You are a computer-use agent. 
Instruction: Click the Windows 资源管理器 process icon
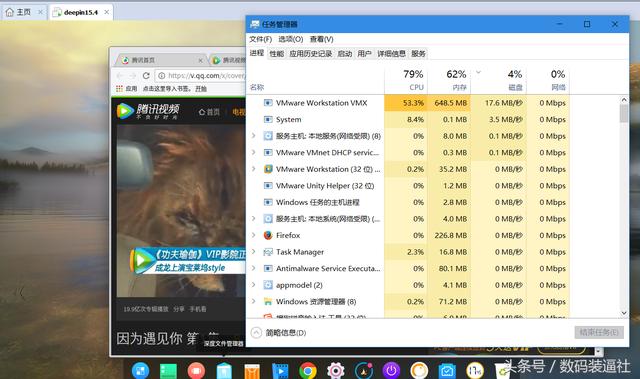coord(268,301)
